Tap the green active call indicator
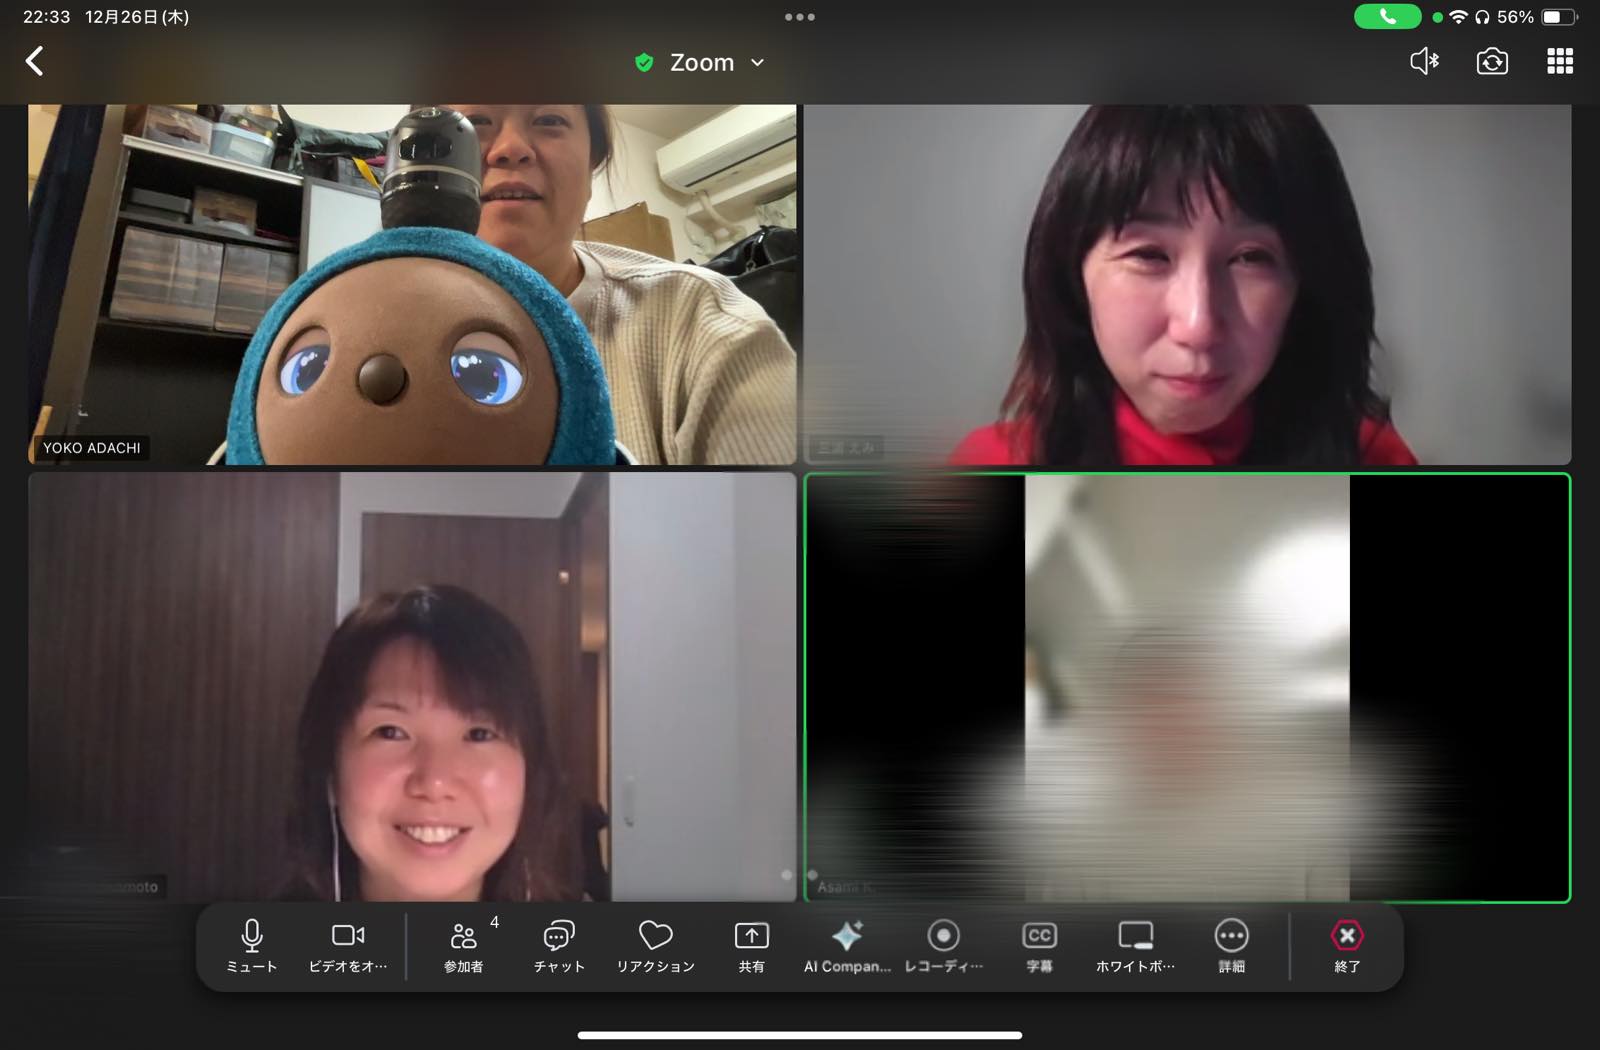The image size is (1600, 1050). pos(1387,16)
